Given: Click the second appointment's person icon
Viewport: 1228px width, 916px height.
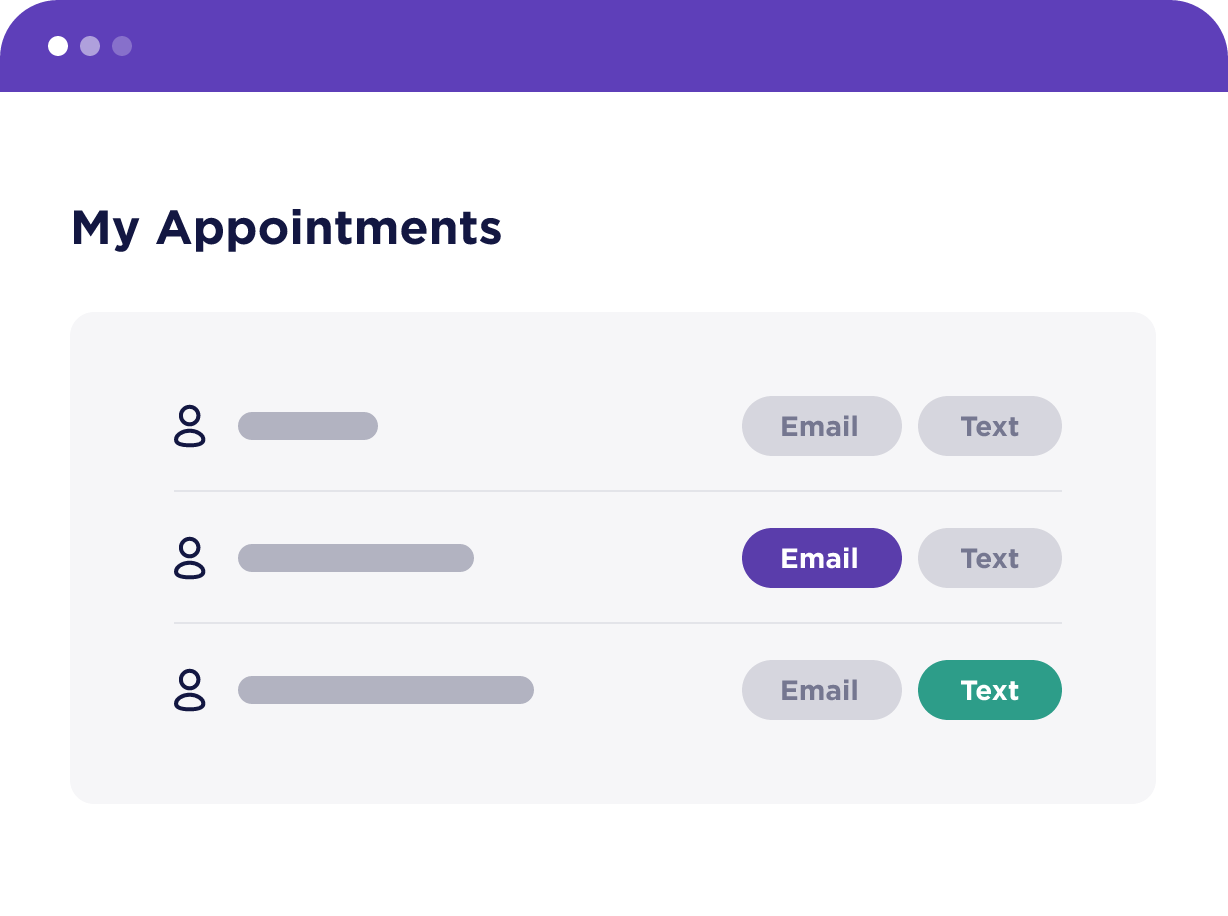Looking at the screenshot, I should tap(190, 558).
